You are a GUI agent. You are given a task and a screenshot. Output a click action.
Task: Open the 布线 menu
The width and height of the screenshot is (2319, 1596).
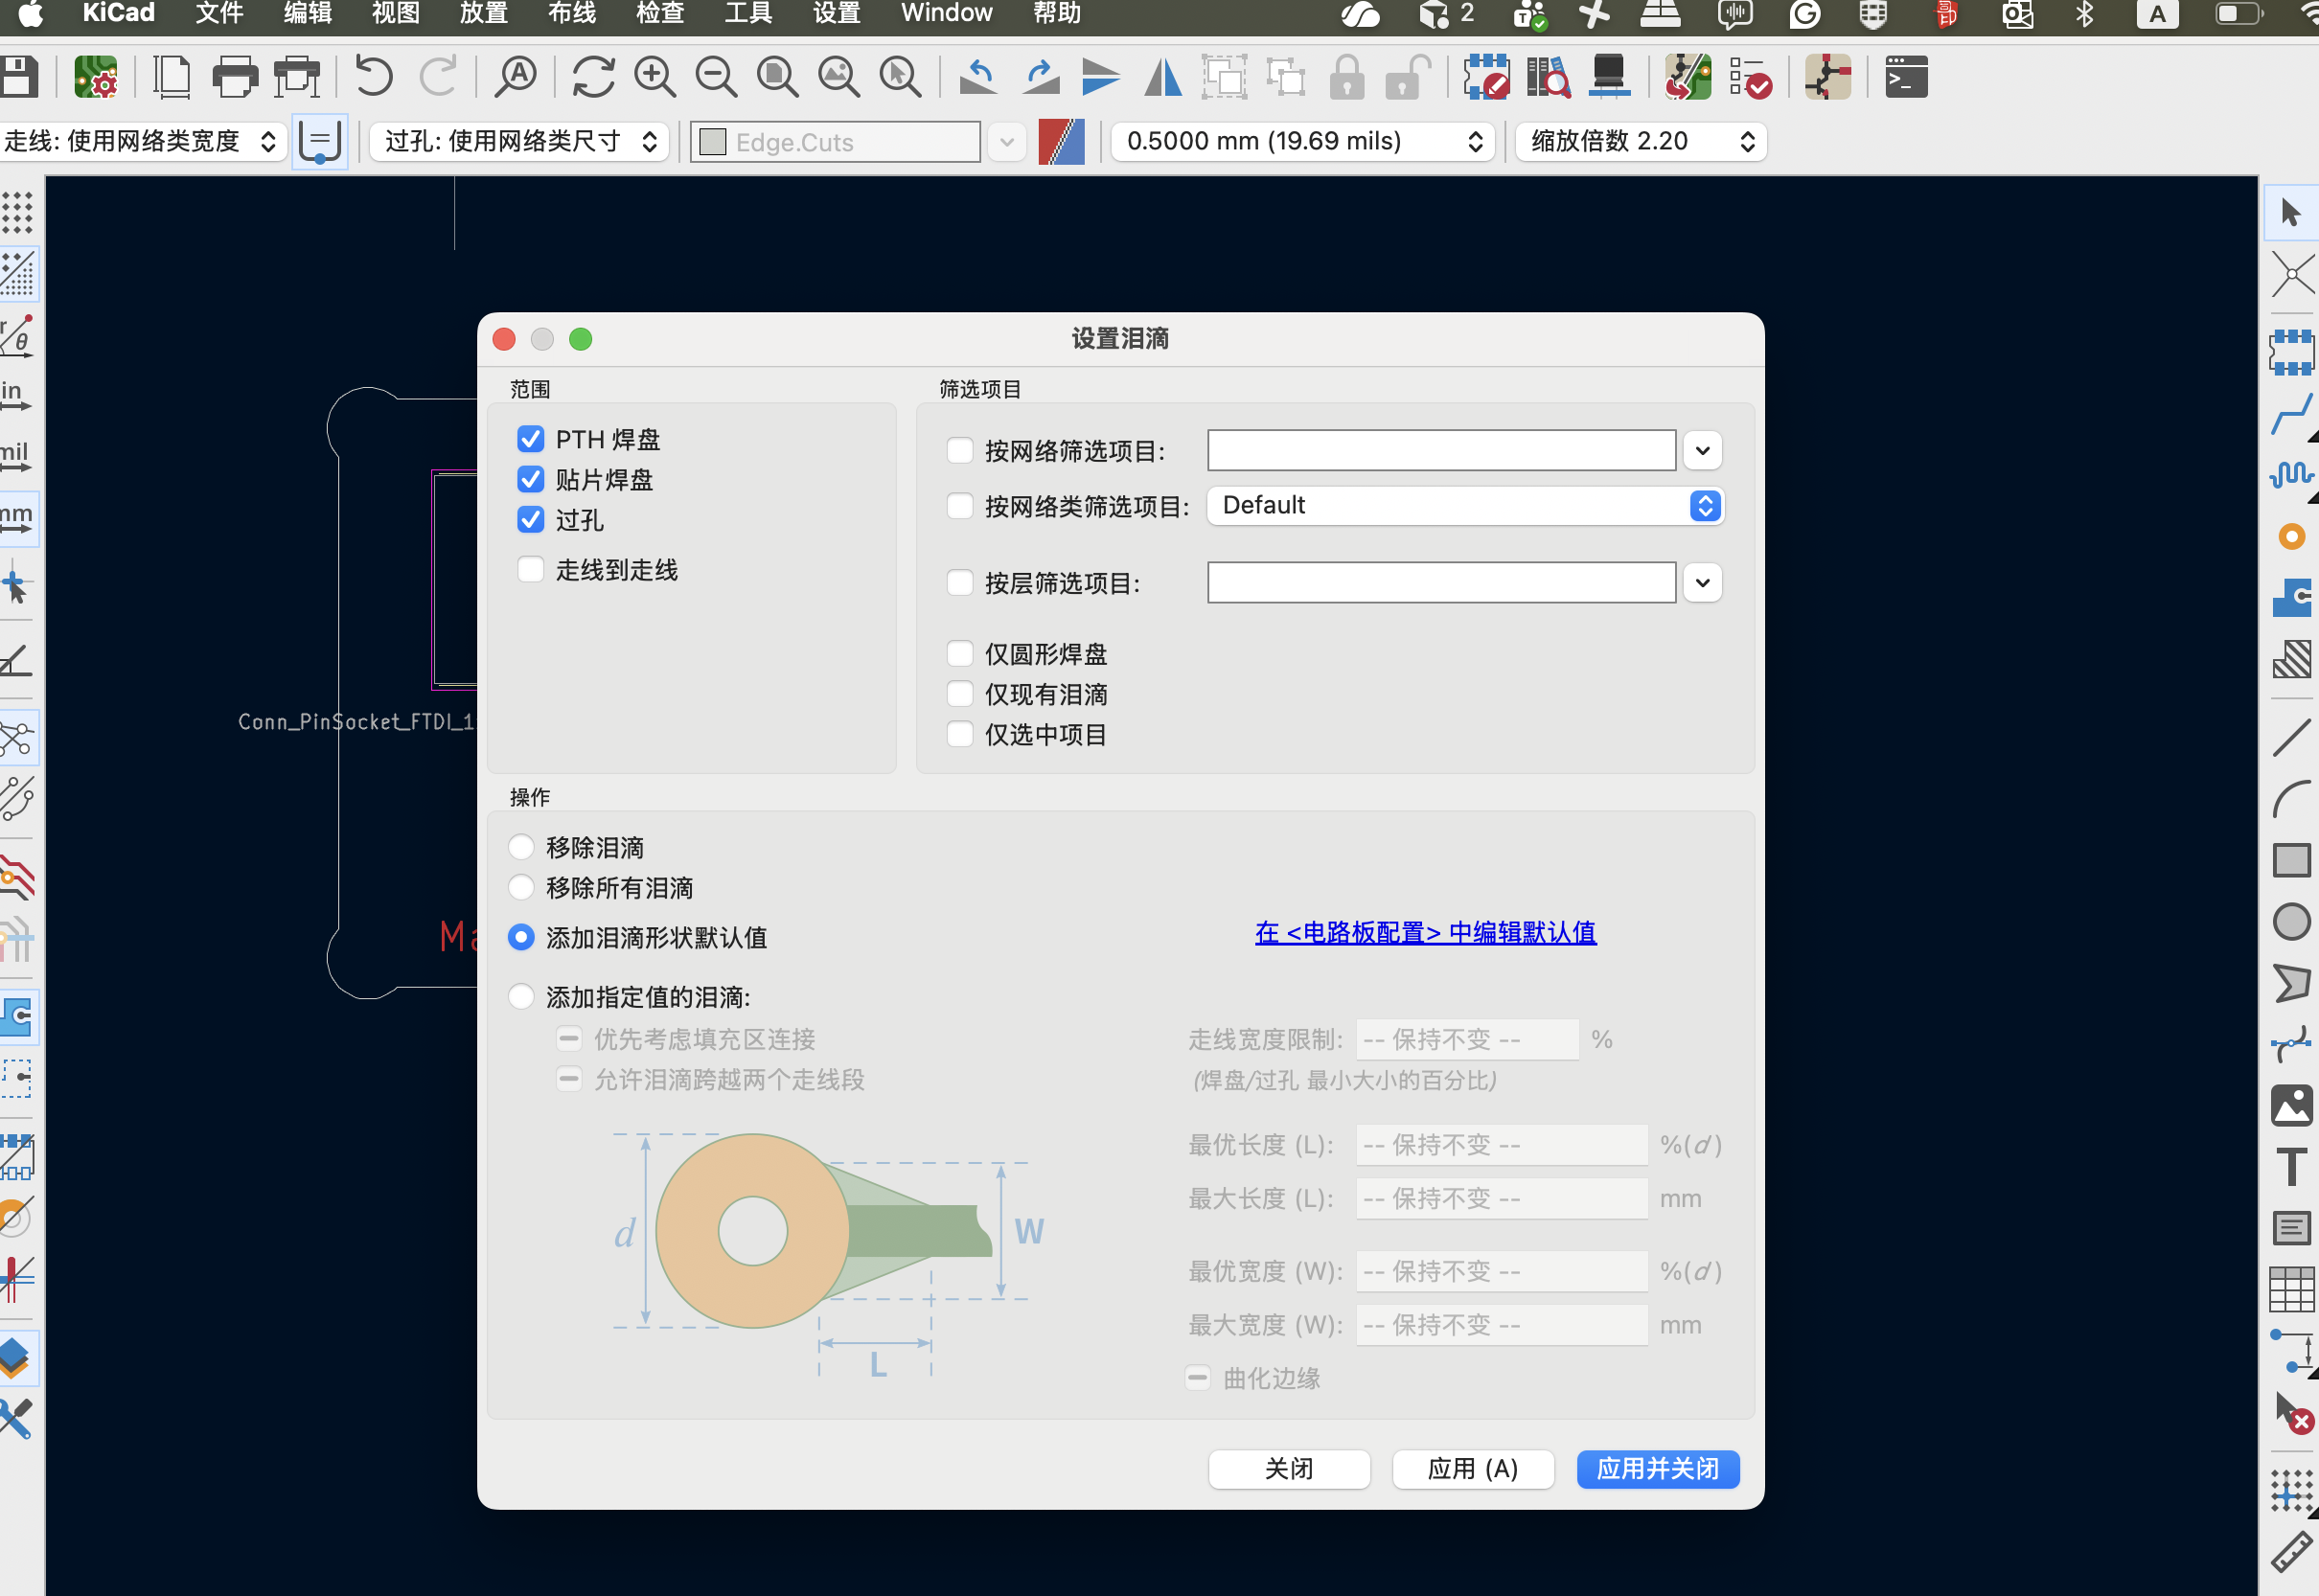(572, 14)
